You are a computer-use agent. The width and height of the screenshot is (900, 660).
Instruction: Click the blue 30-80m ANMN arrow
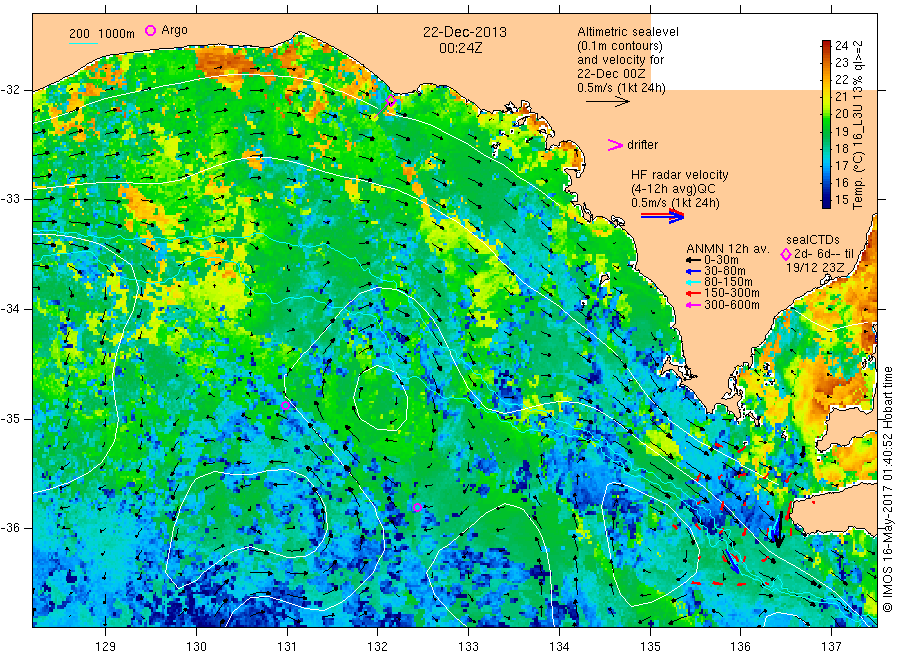[693, 271]
